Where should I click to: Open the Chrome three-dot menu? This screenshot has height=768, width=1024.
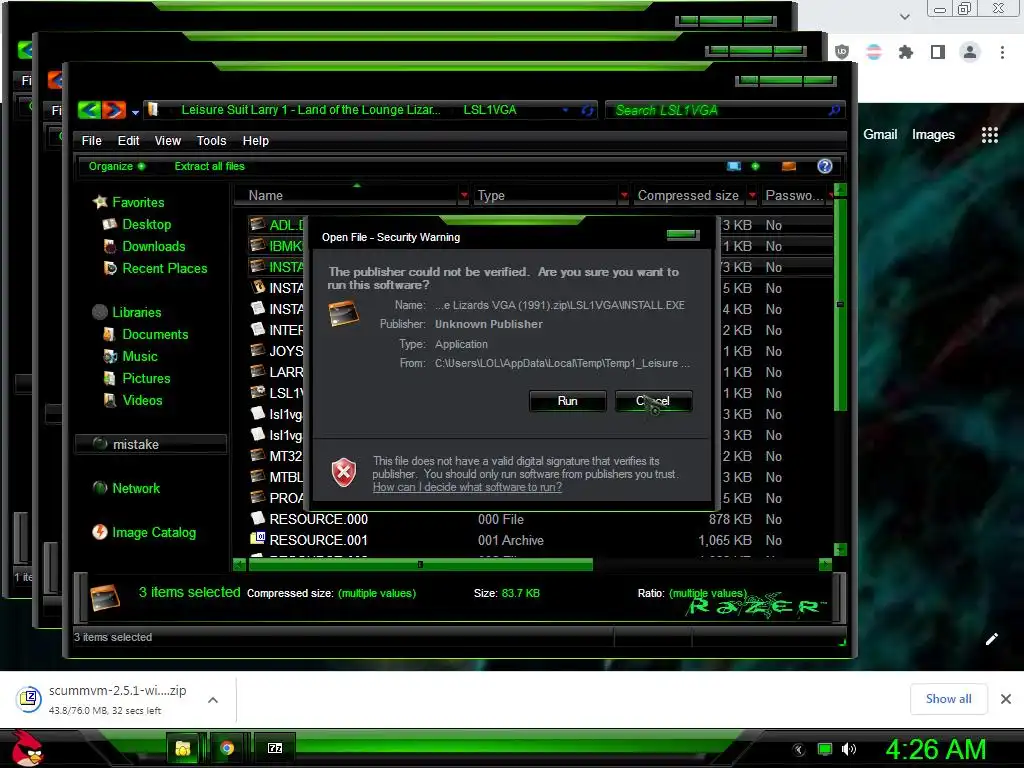tap(1002, 52)
